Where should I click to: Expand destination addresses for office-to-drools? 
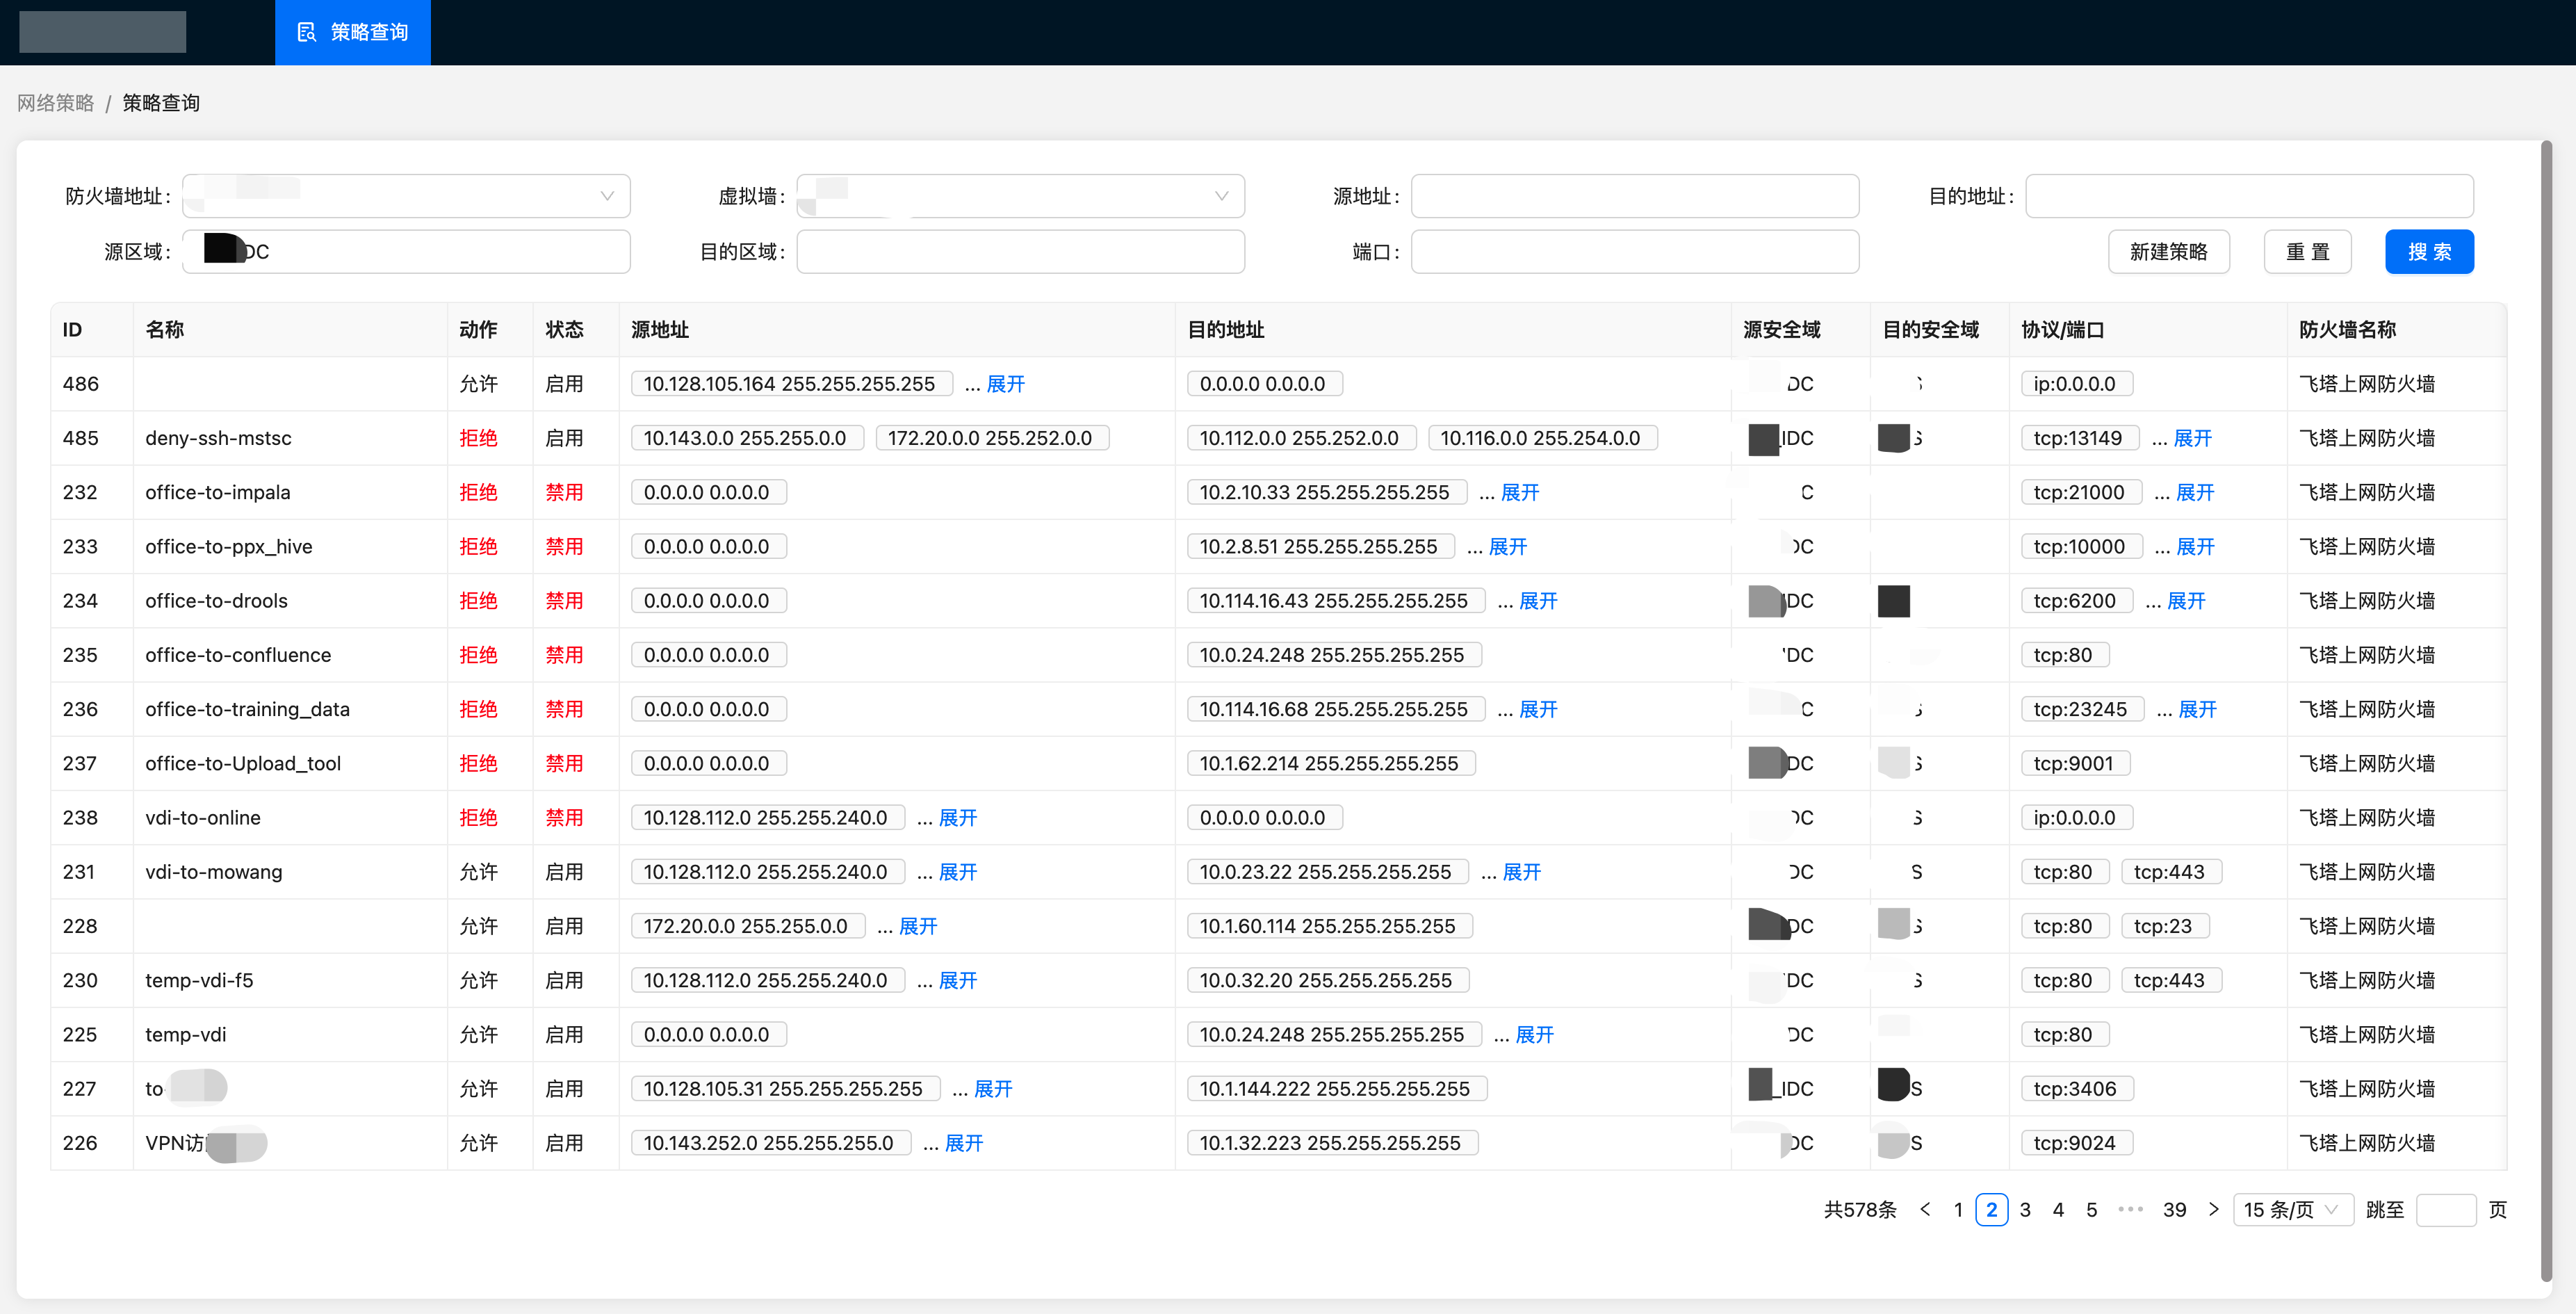coord(1537,600)
